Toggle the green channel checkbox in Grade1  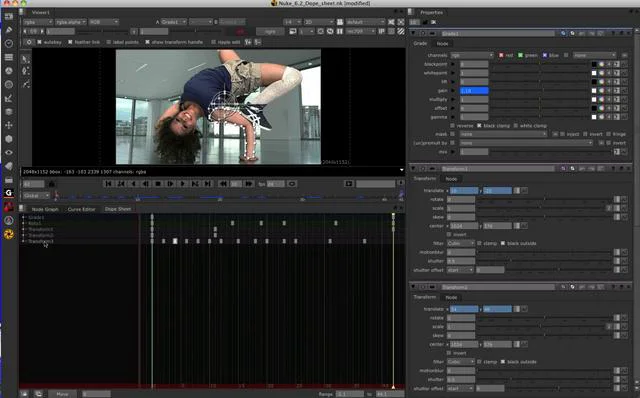pos(520,55)
